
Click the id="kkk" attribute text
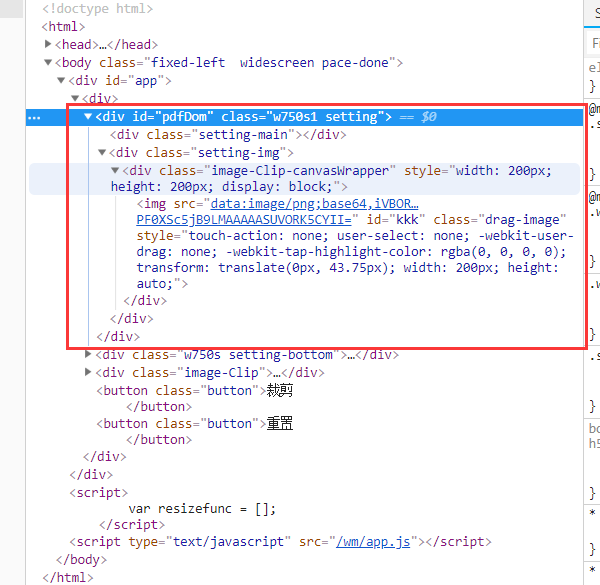click(x=396, y=220)
